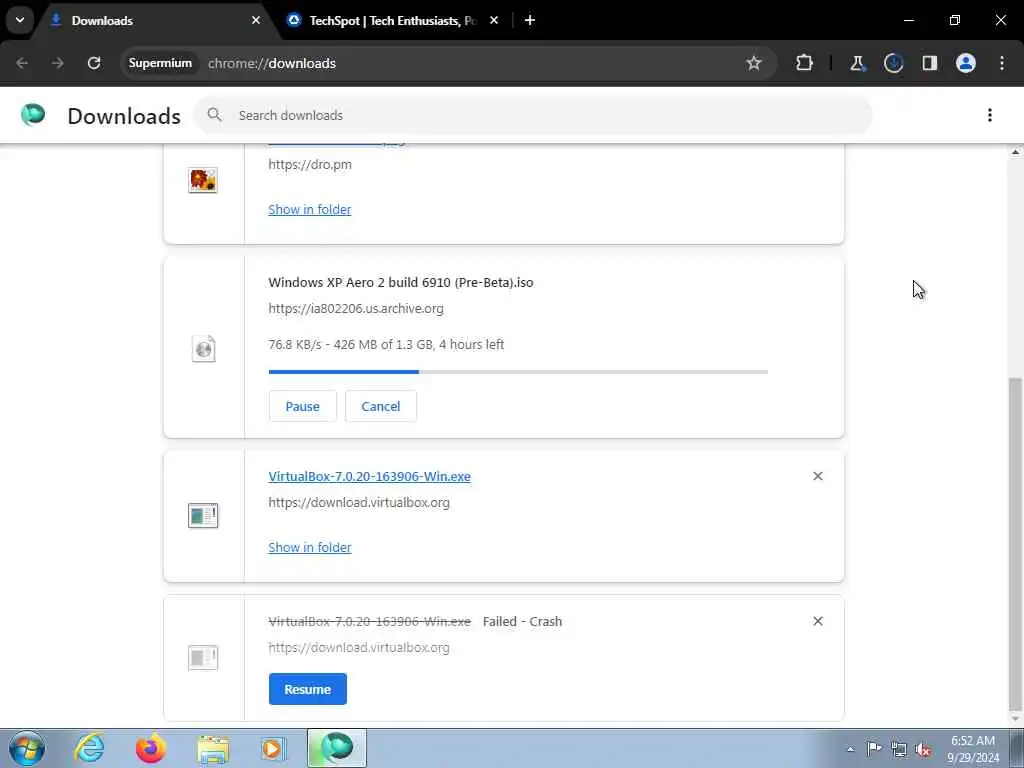Image resolution: width=1024 pixels, height=768 pixels.
Task: Open the VirtualBox-7.0.20-163906-Win.exe link
Action: (x=370, y=477)
